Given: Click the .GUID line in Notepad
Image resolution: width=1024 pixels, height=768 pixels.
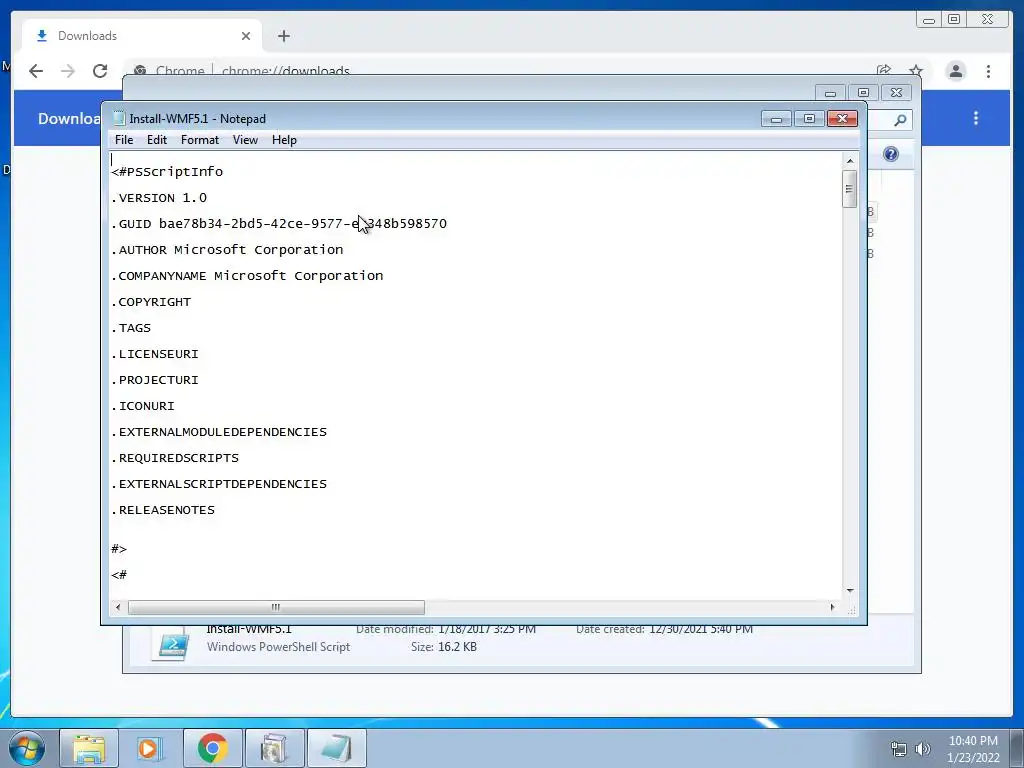Looking at the screenshot, I should click(x=279, y=224).
